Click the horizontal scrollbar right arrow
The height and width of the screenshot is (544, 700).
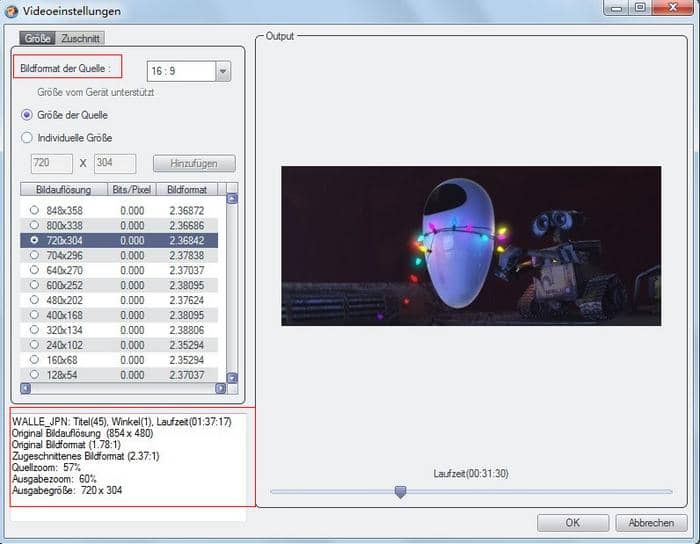pyautogui.click(x=221, y=389)
